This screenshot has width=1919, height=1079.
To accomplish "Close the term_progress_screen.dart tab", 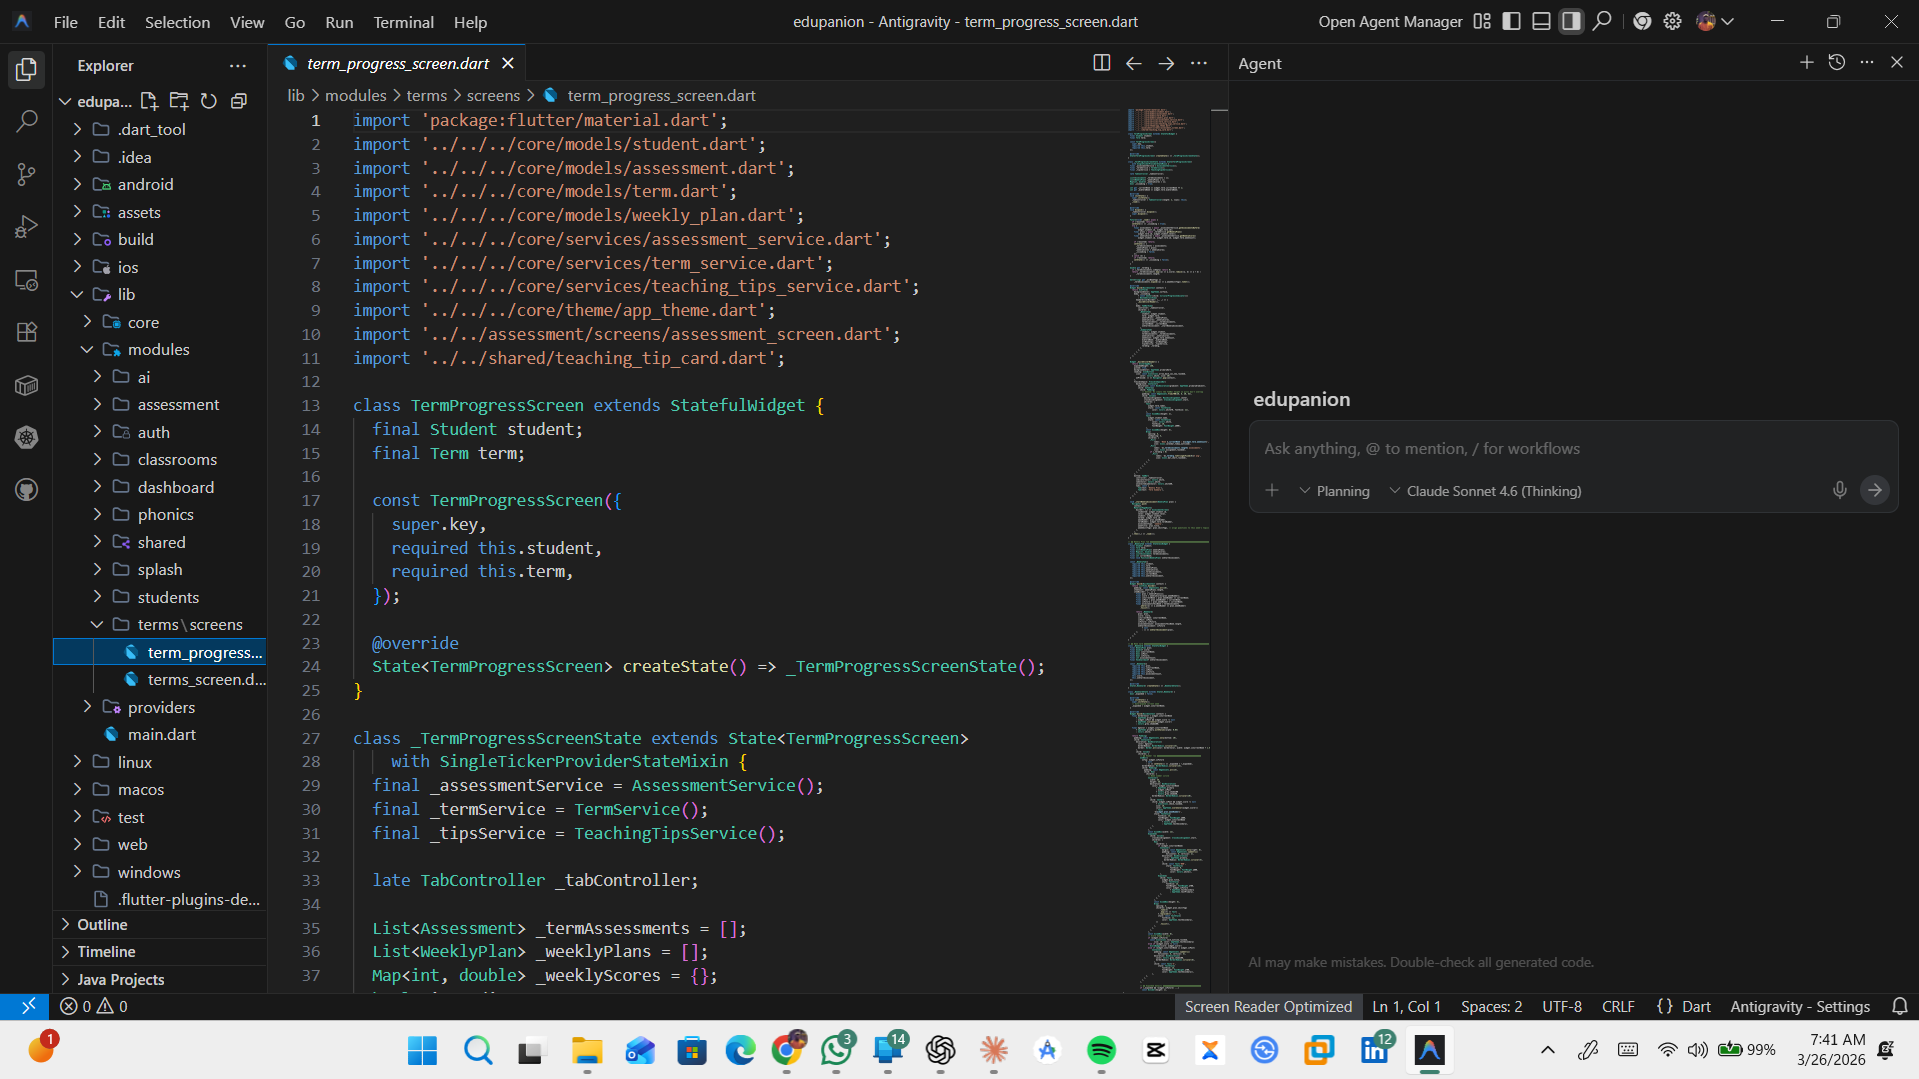I will (508, 63).
